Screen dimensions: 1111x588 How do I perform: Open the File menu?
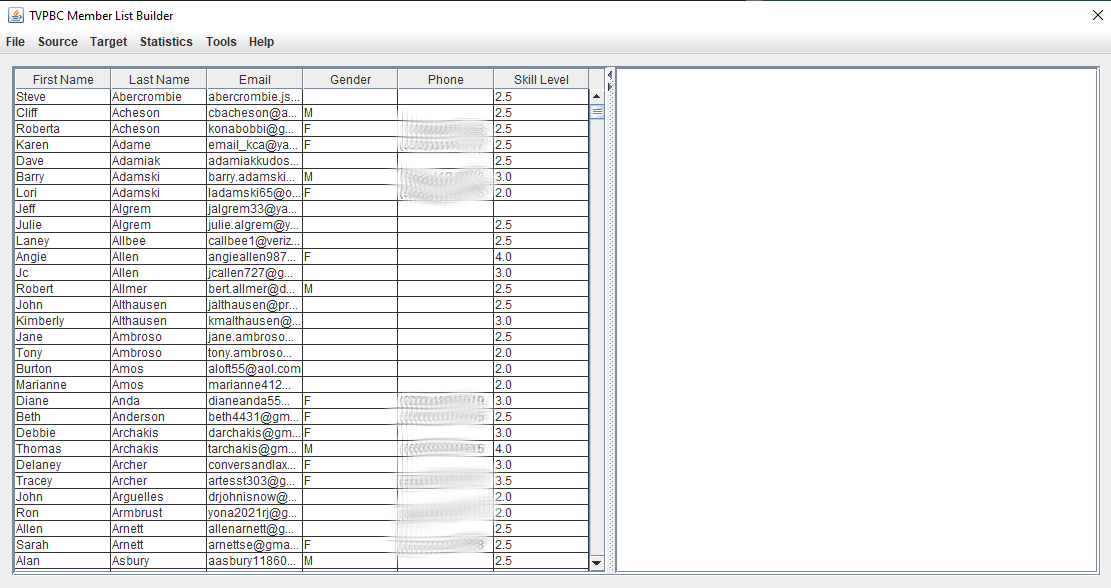15,42
